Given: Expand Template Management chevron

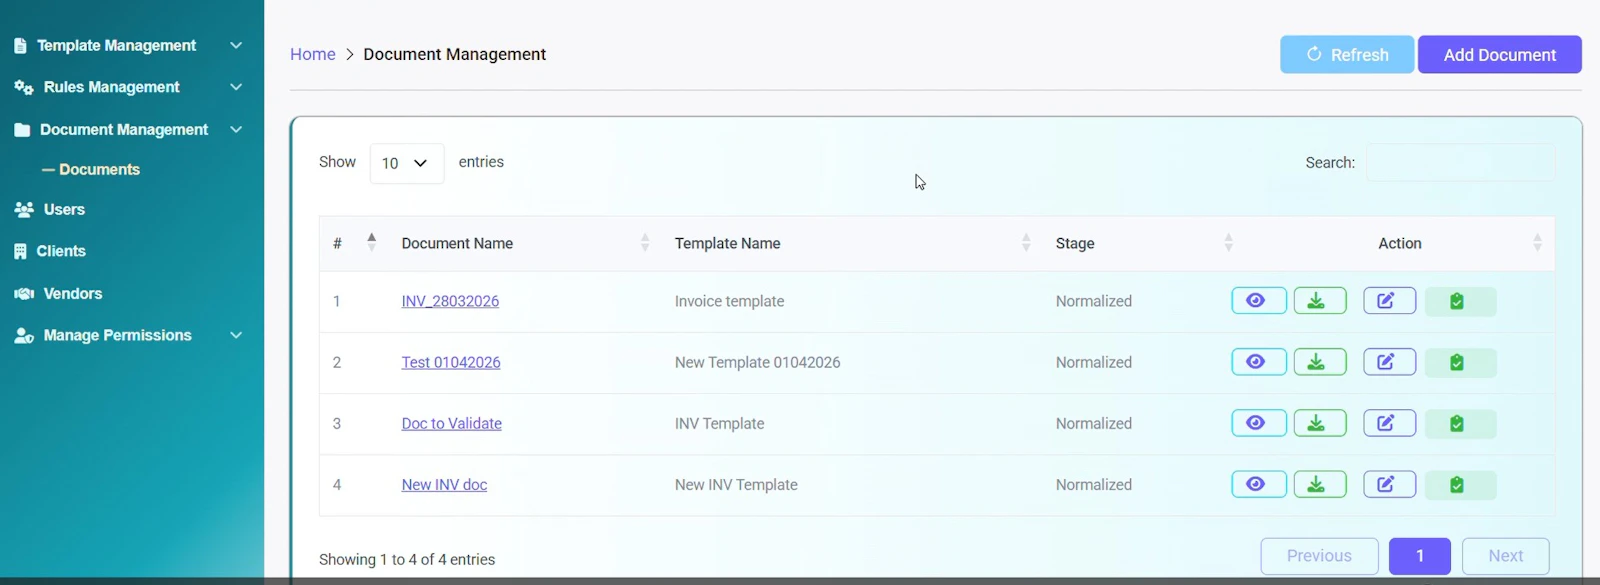Looking at the screenshot, I should coord(236,45).
